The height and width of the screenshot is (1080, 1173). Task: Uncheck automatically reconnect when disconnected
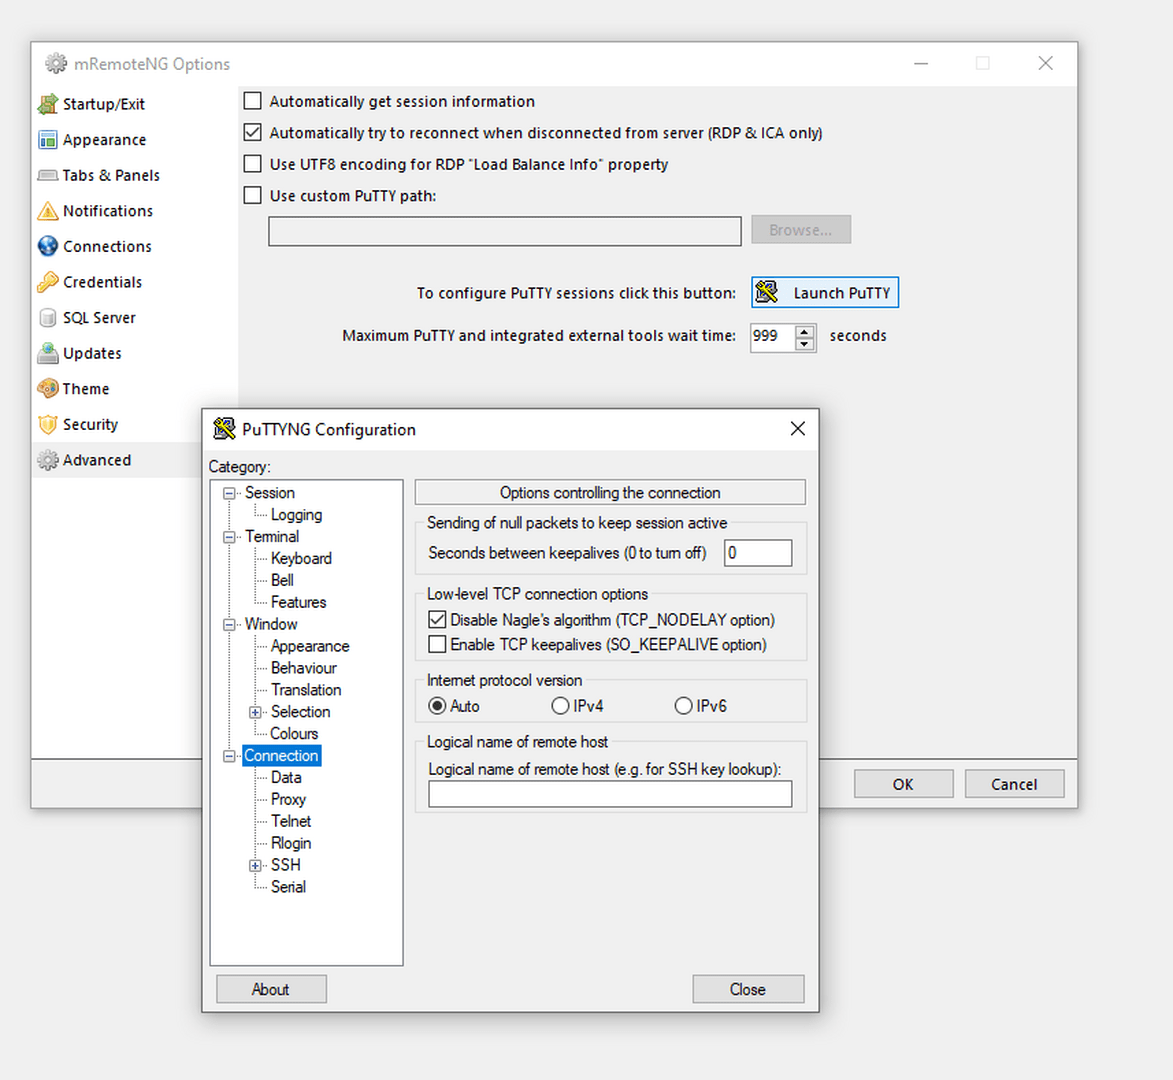(253, 132)
